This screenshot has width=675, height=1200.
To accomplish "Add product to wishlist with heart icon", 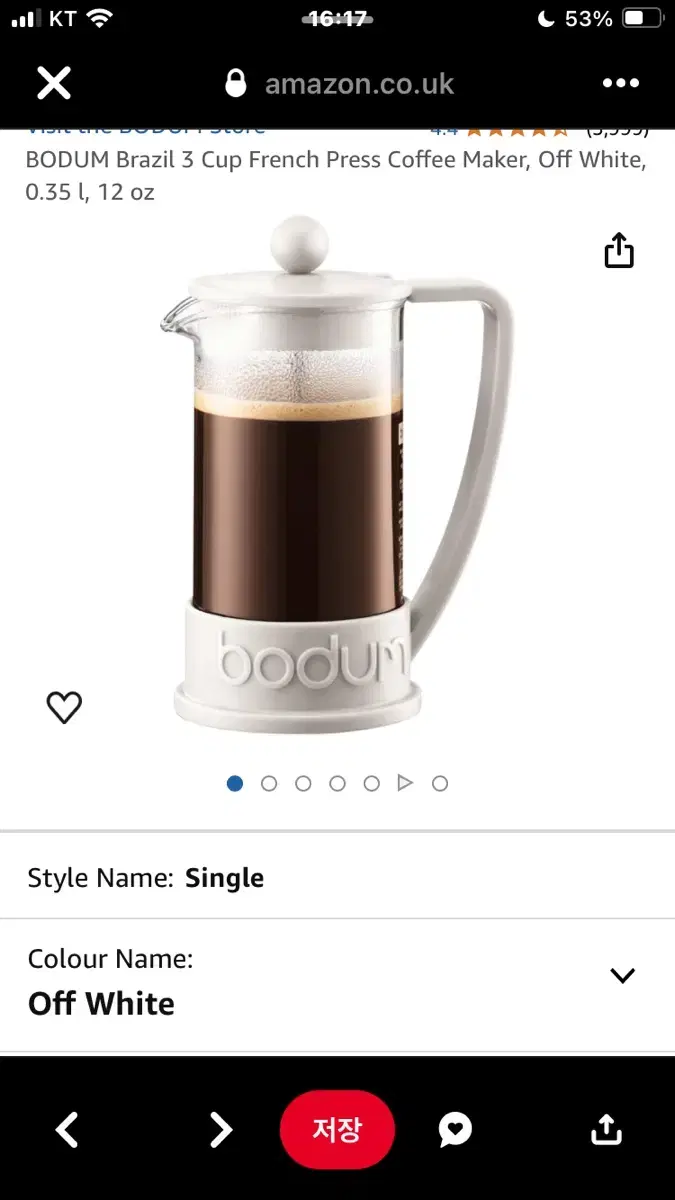I will coord(64,708).
